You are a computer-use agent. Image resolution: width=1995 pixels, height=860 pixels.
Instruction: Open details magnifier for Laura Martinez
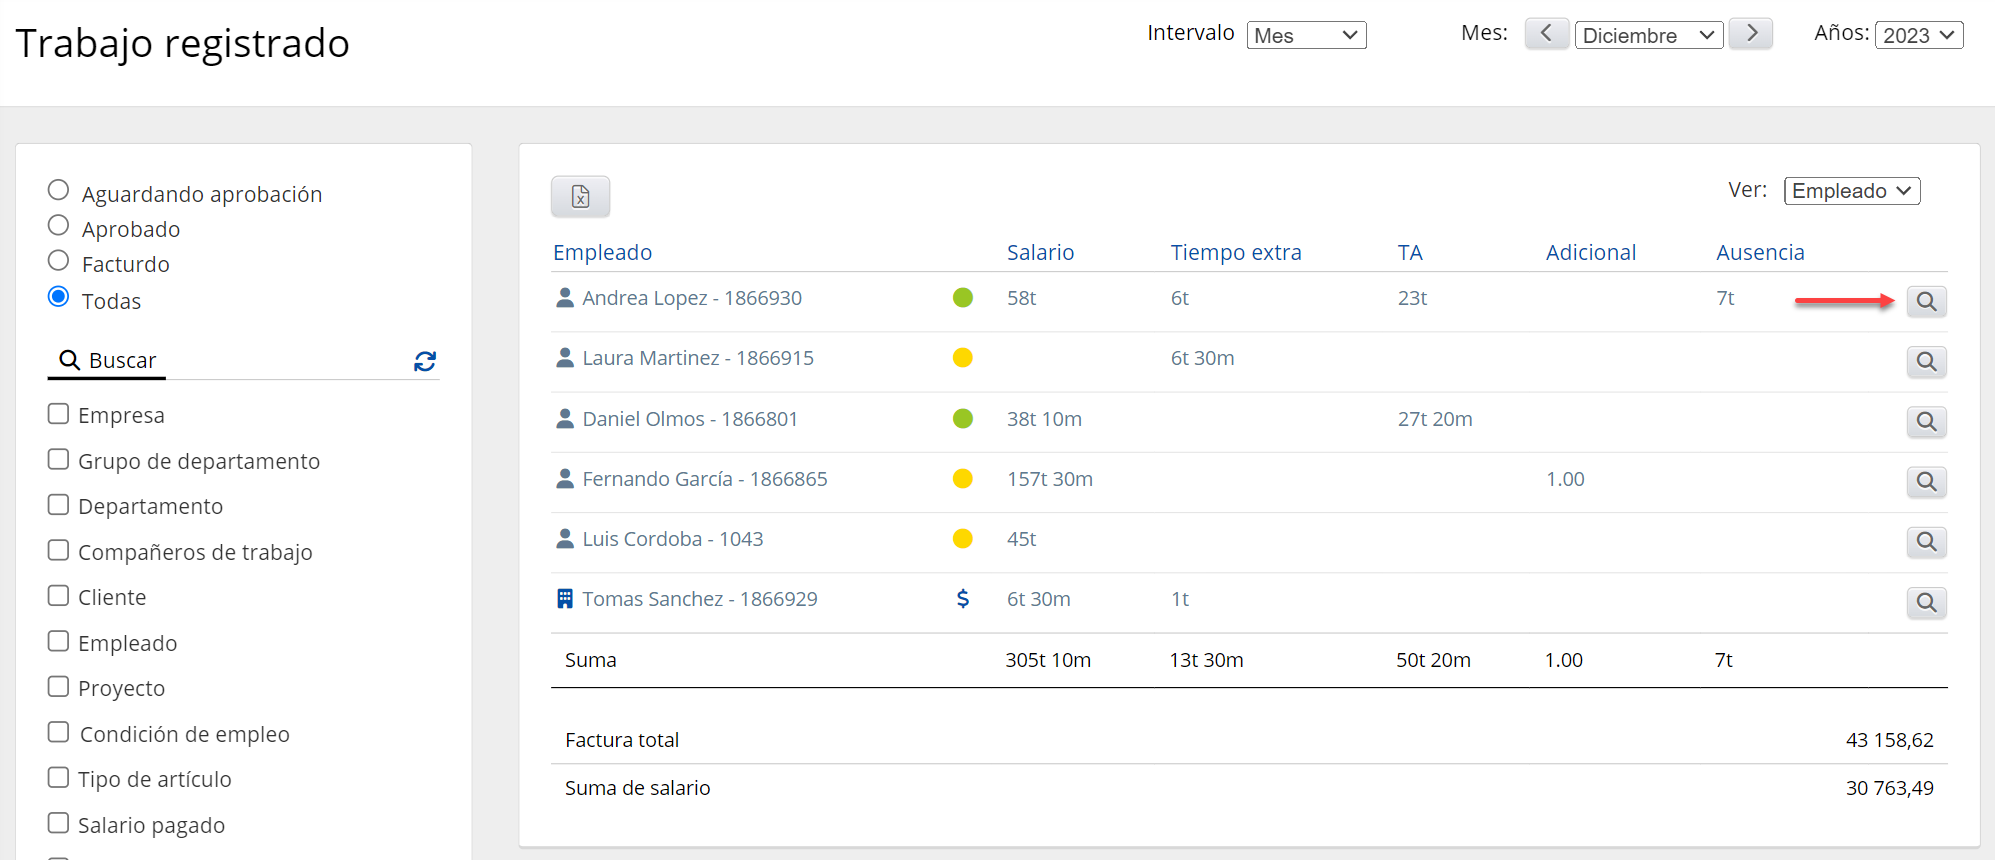click(1925, 361)
